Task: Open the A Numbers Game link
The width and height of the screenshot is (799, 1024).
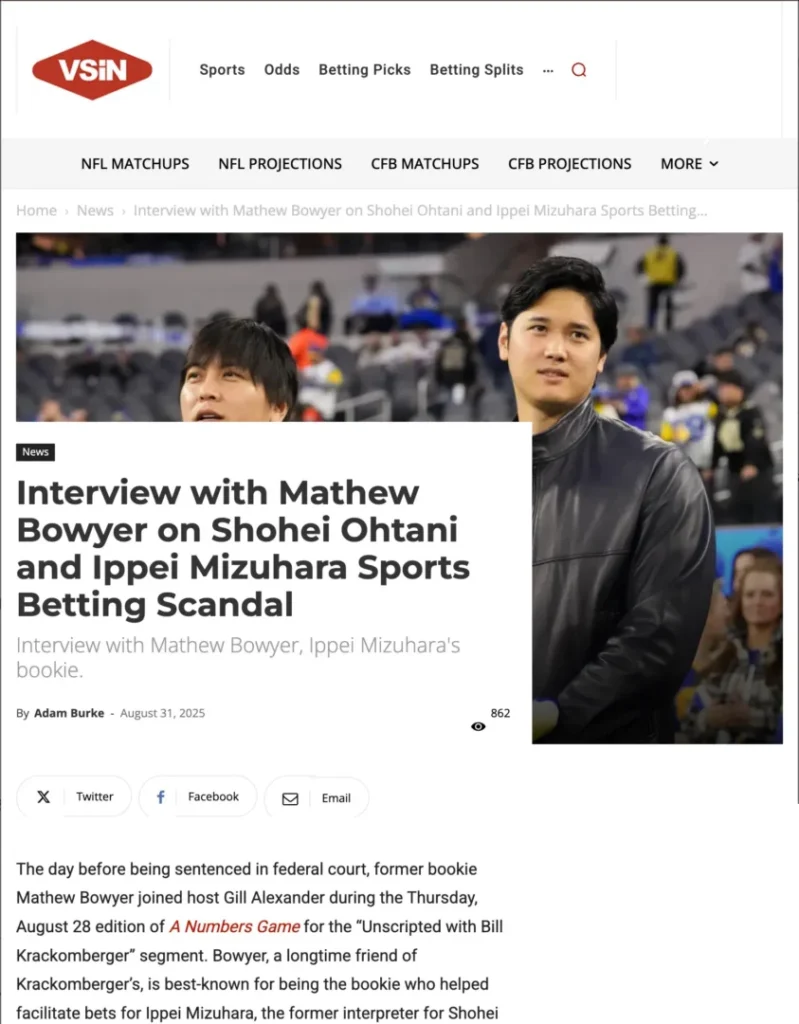Action: [235, 927]
